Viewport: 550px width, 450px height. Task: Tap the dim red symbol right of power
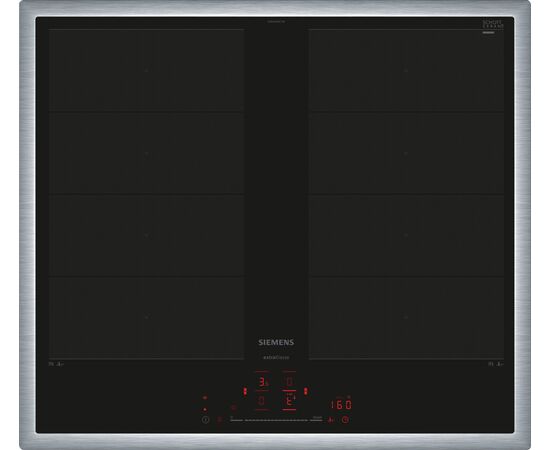220,419
